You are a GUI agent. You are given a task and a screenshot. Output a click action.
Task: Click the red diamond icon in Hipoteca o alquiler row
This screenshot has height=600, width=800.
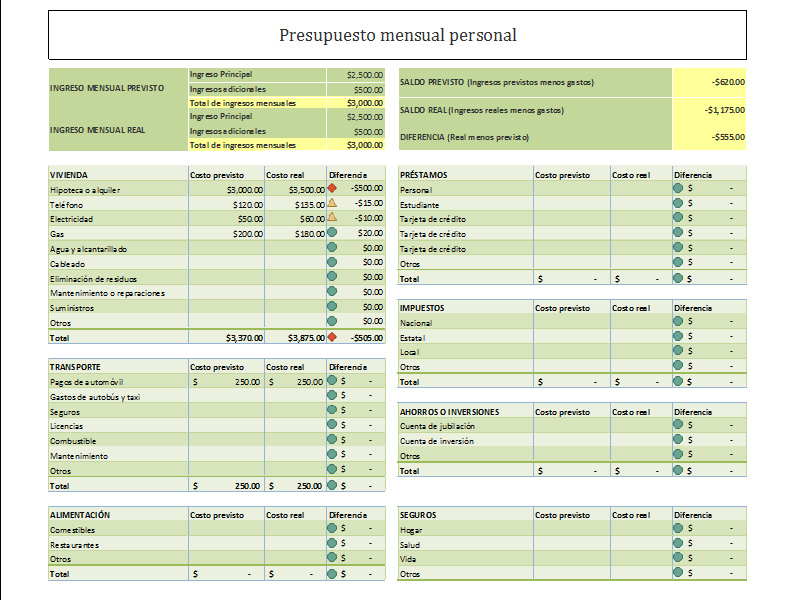pos(332,188)
